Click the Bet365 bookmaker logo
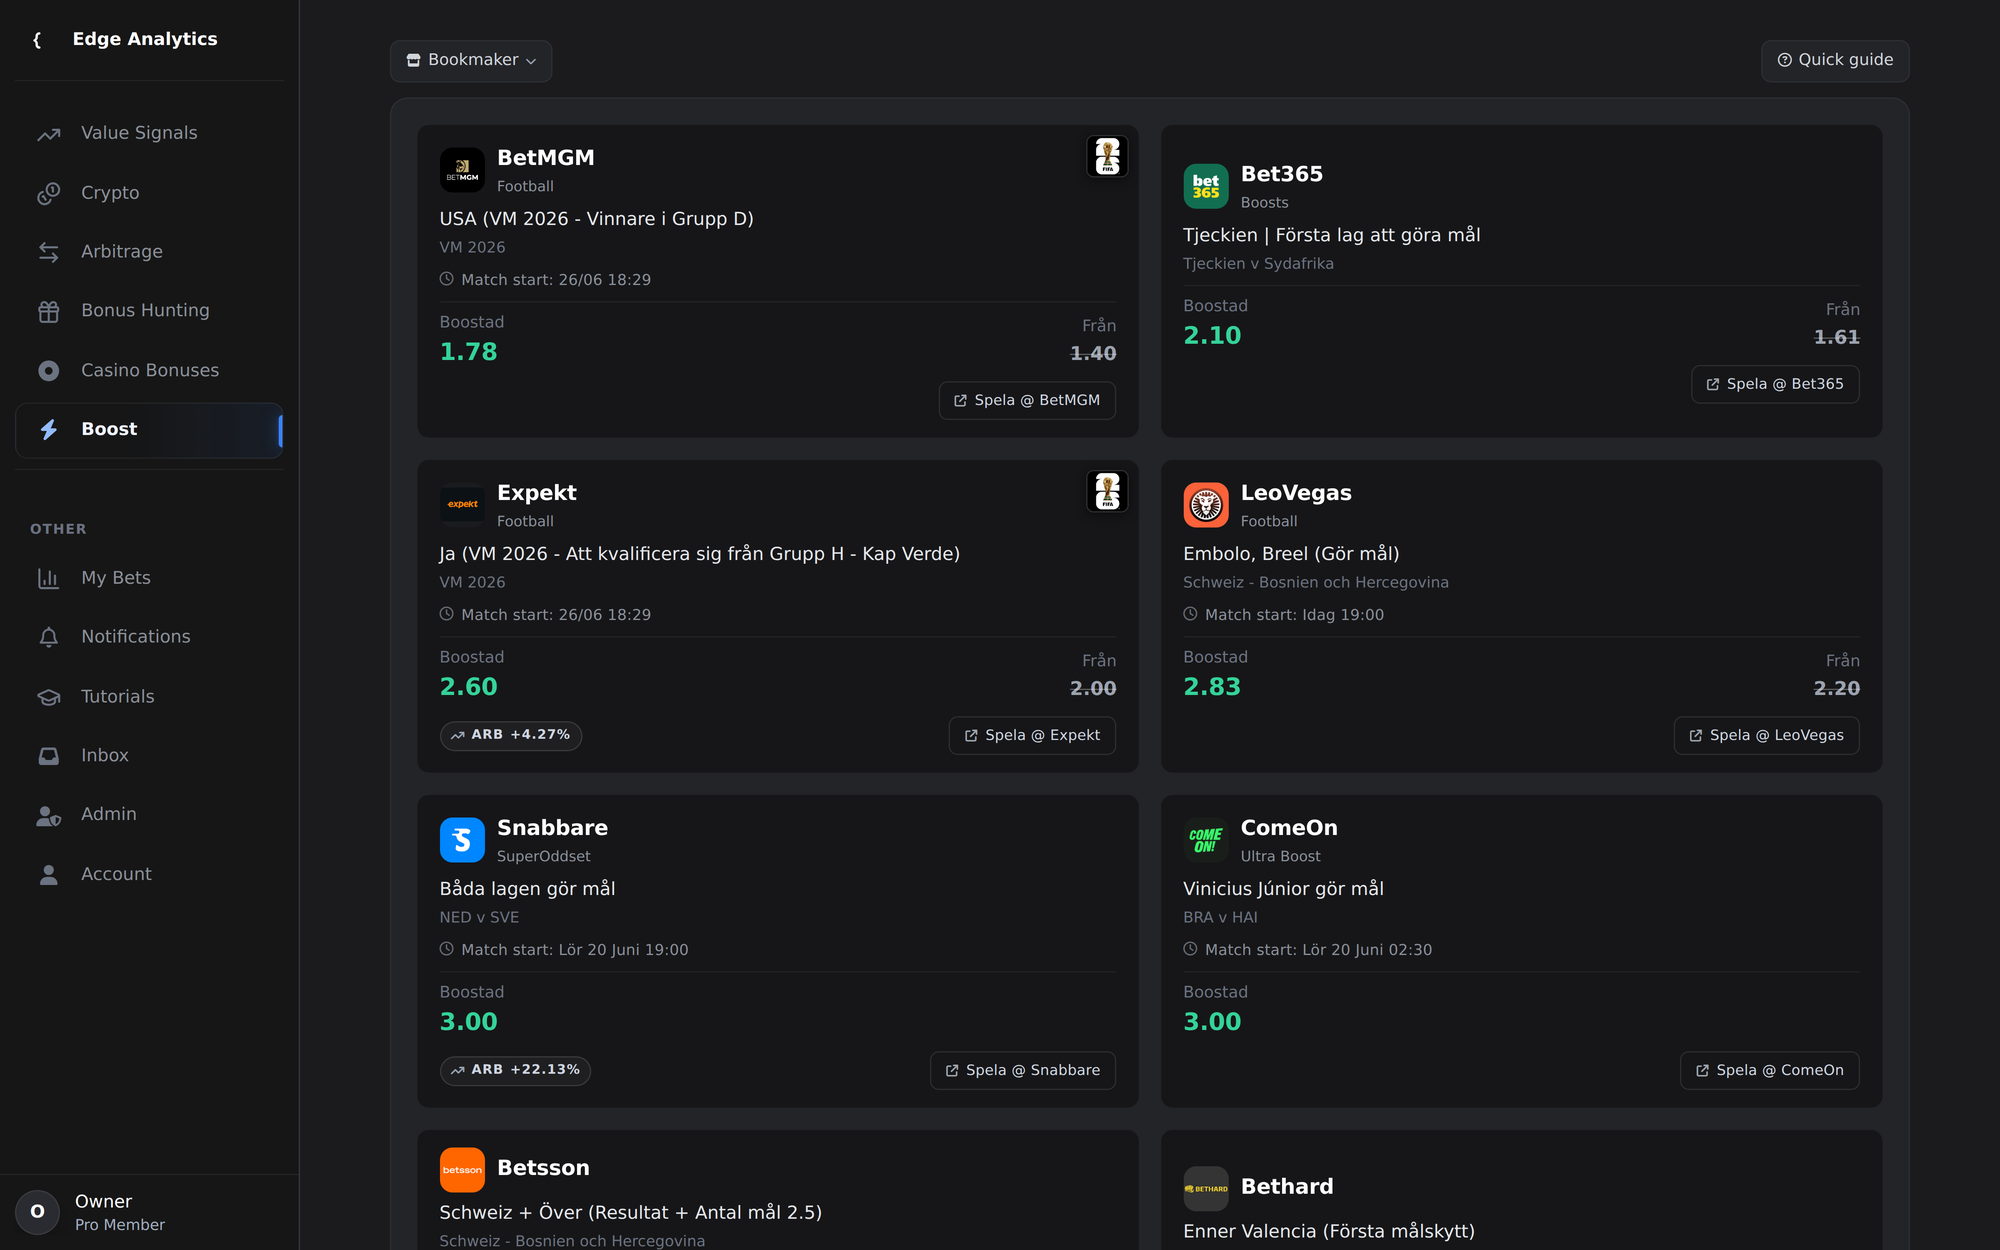Viewport: 2000px width, 1250px height. [x=1206, y=186]
